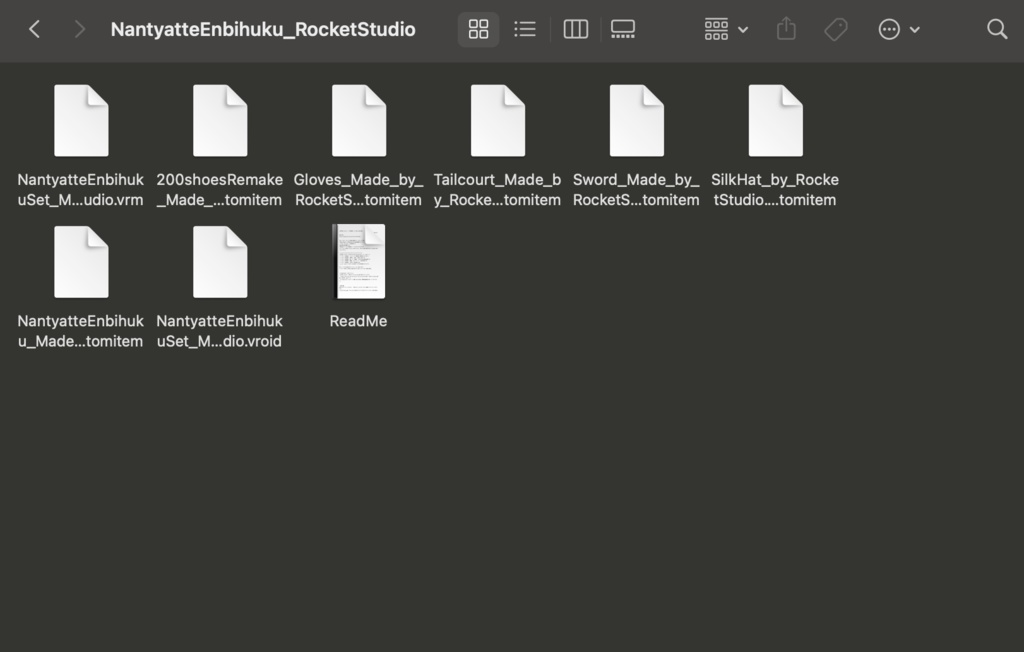This screenshot has width=1024, height=652.
Task: Click the file name 'Gloves_Made_by_RocketS...tomitem'
Action: pos(359,189)
